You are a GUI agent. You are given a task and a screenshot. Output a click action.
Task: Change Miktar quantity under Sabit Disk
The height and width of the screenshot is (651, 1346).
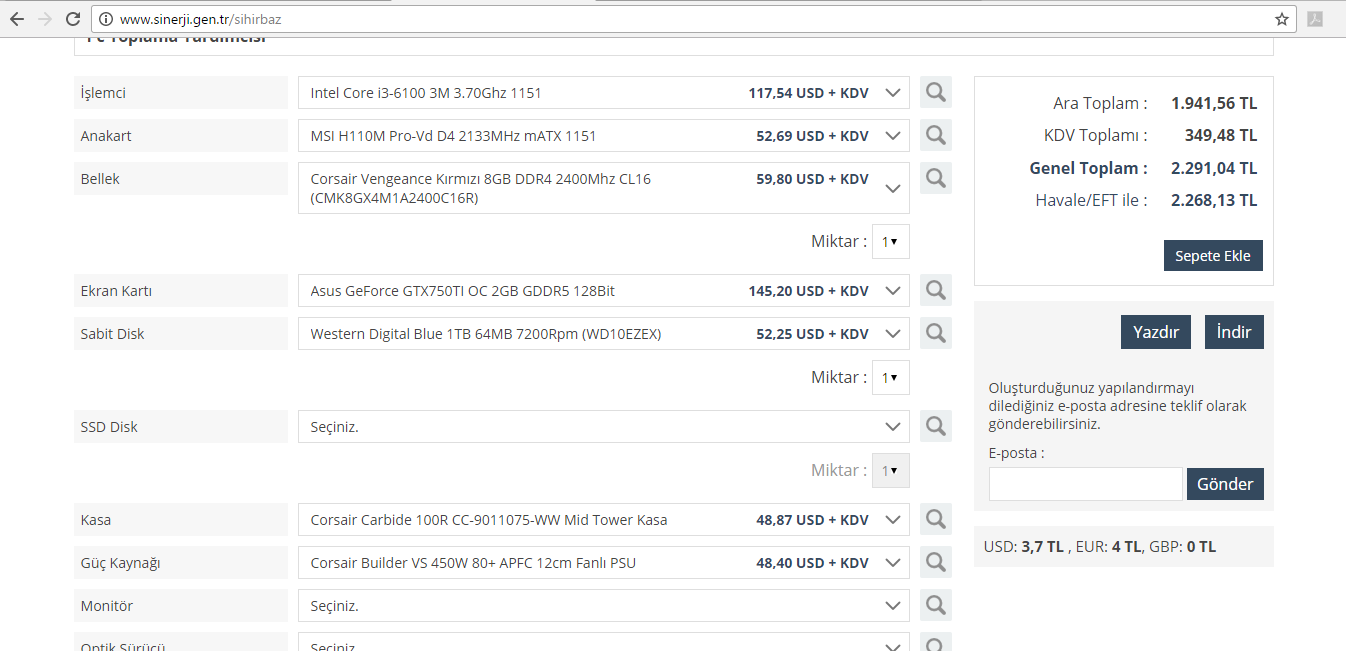(890, 377)
